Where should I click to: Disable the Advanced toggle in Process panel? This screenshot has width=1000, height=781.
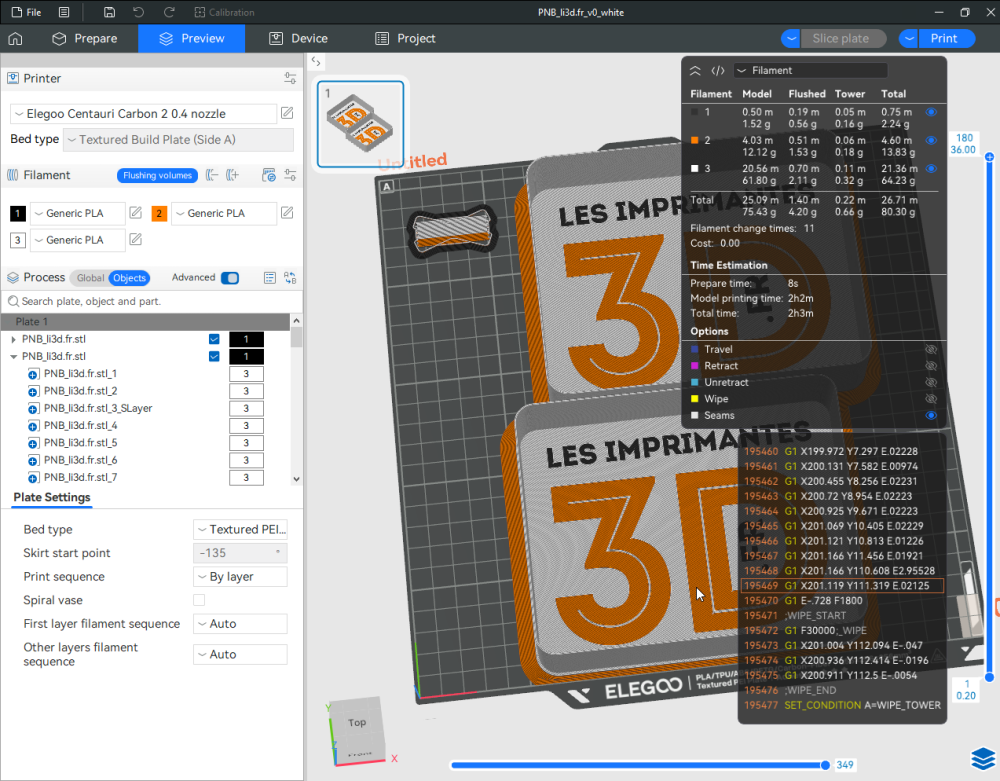[230, 277]
